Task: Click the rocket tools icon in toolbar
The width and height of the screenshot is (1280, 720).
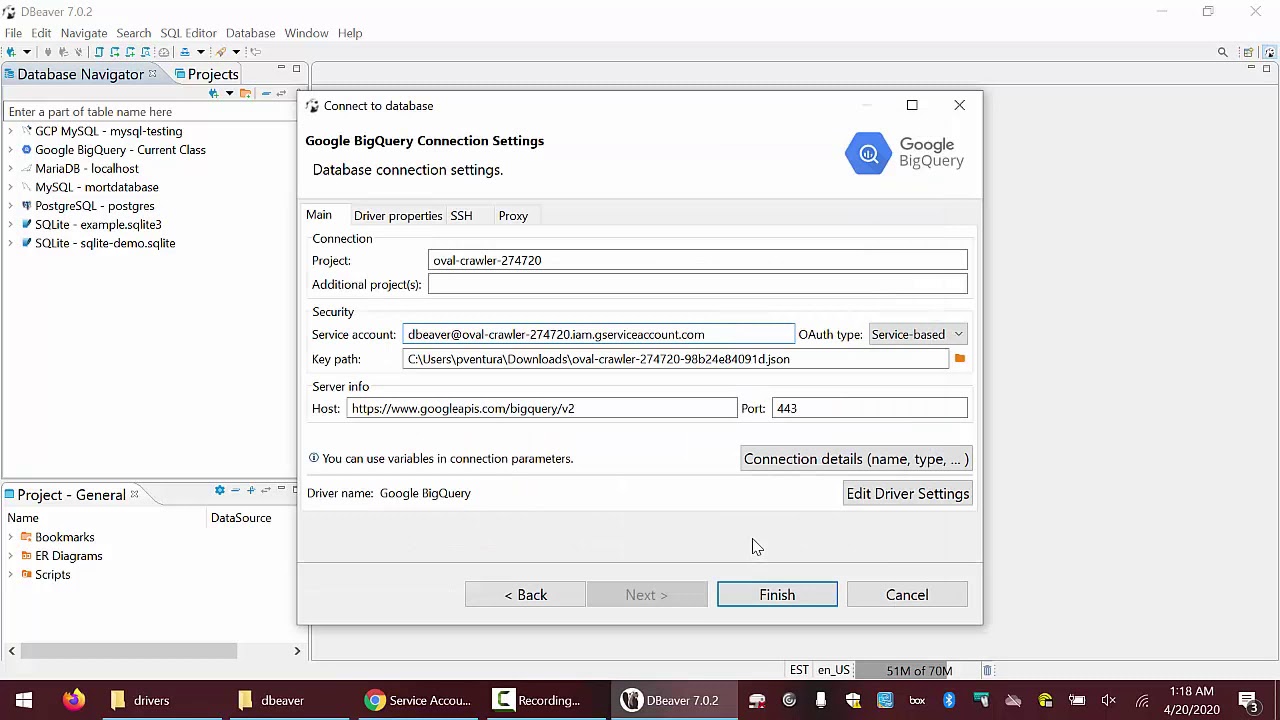Action: 221,52
